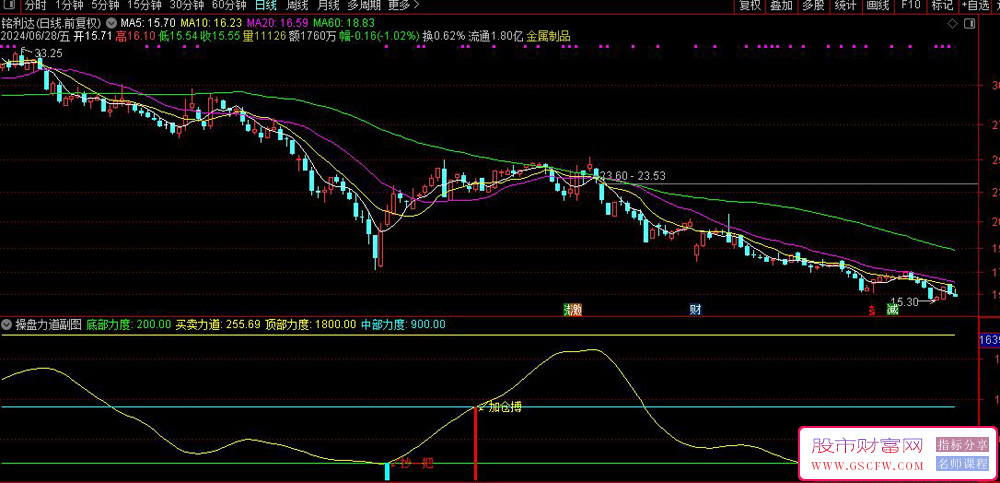The width and height of the screenshot is (1000, 483).
Task: Open F10 company info
Action: click(x=910, y=6)
